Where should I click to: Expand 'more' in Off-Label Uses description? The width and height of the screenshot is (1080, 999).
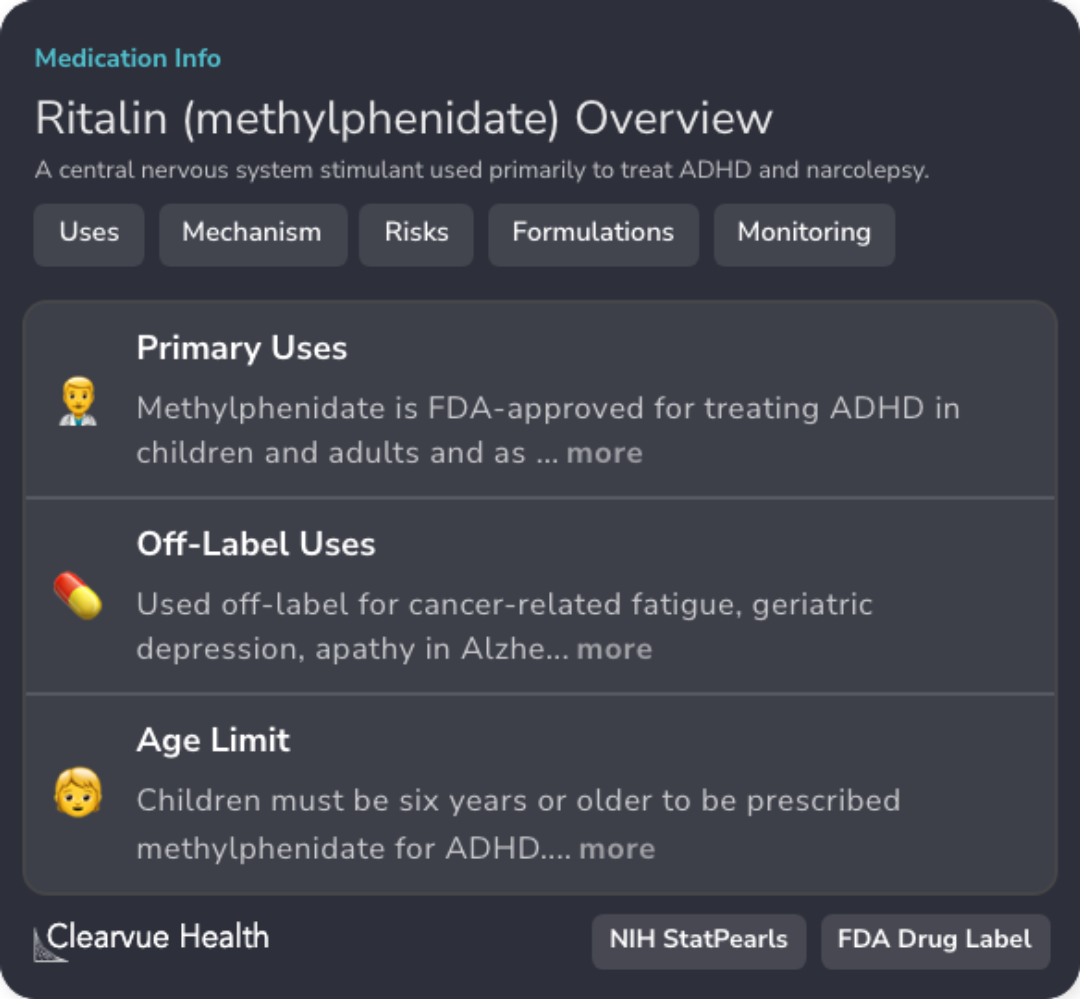(x=614, y=649)
